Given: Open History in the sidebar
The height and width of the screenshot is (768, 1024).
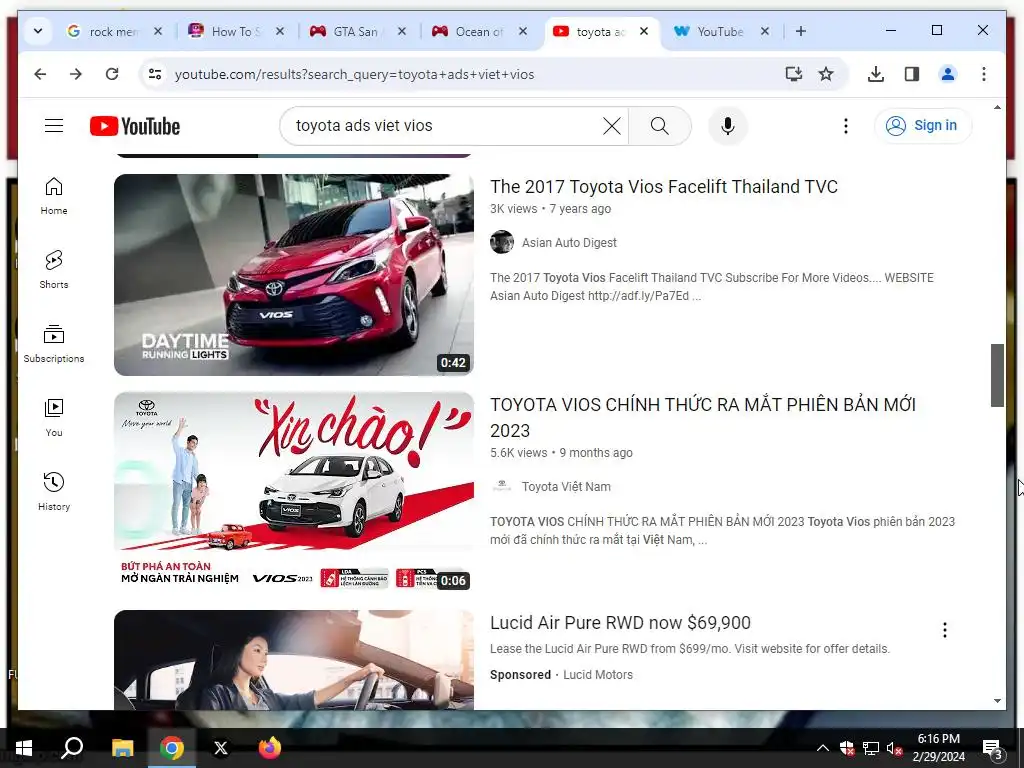Looking at the screenshot, I should point(54,492).
